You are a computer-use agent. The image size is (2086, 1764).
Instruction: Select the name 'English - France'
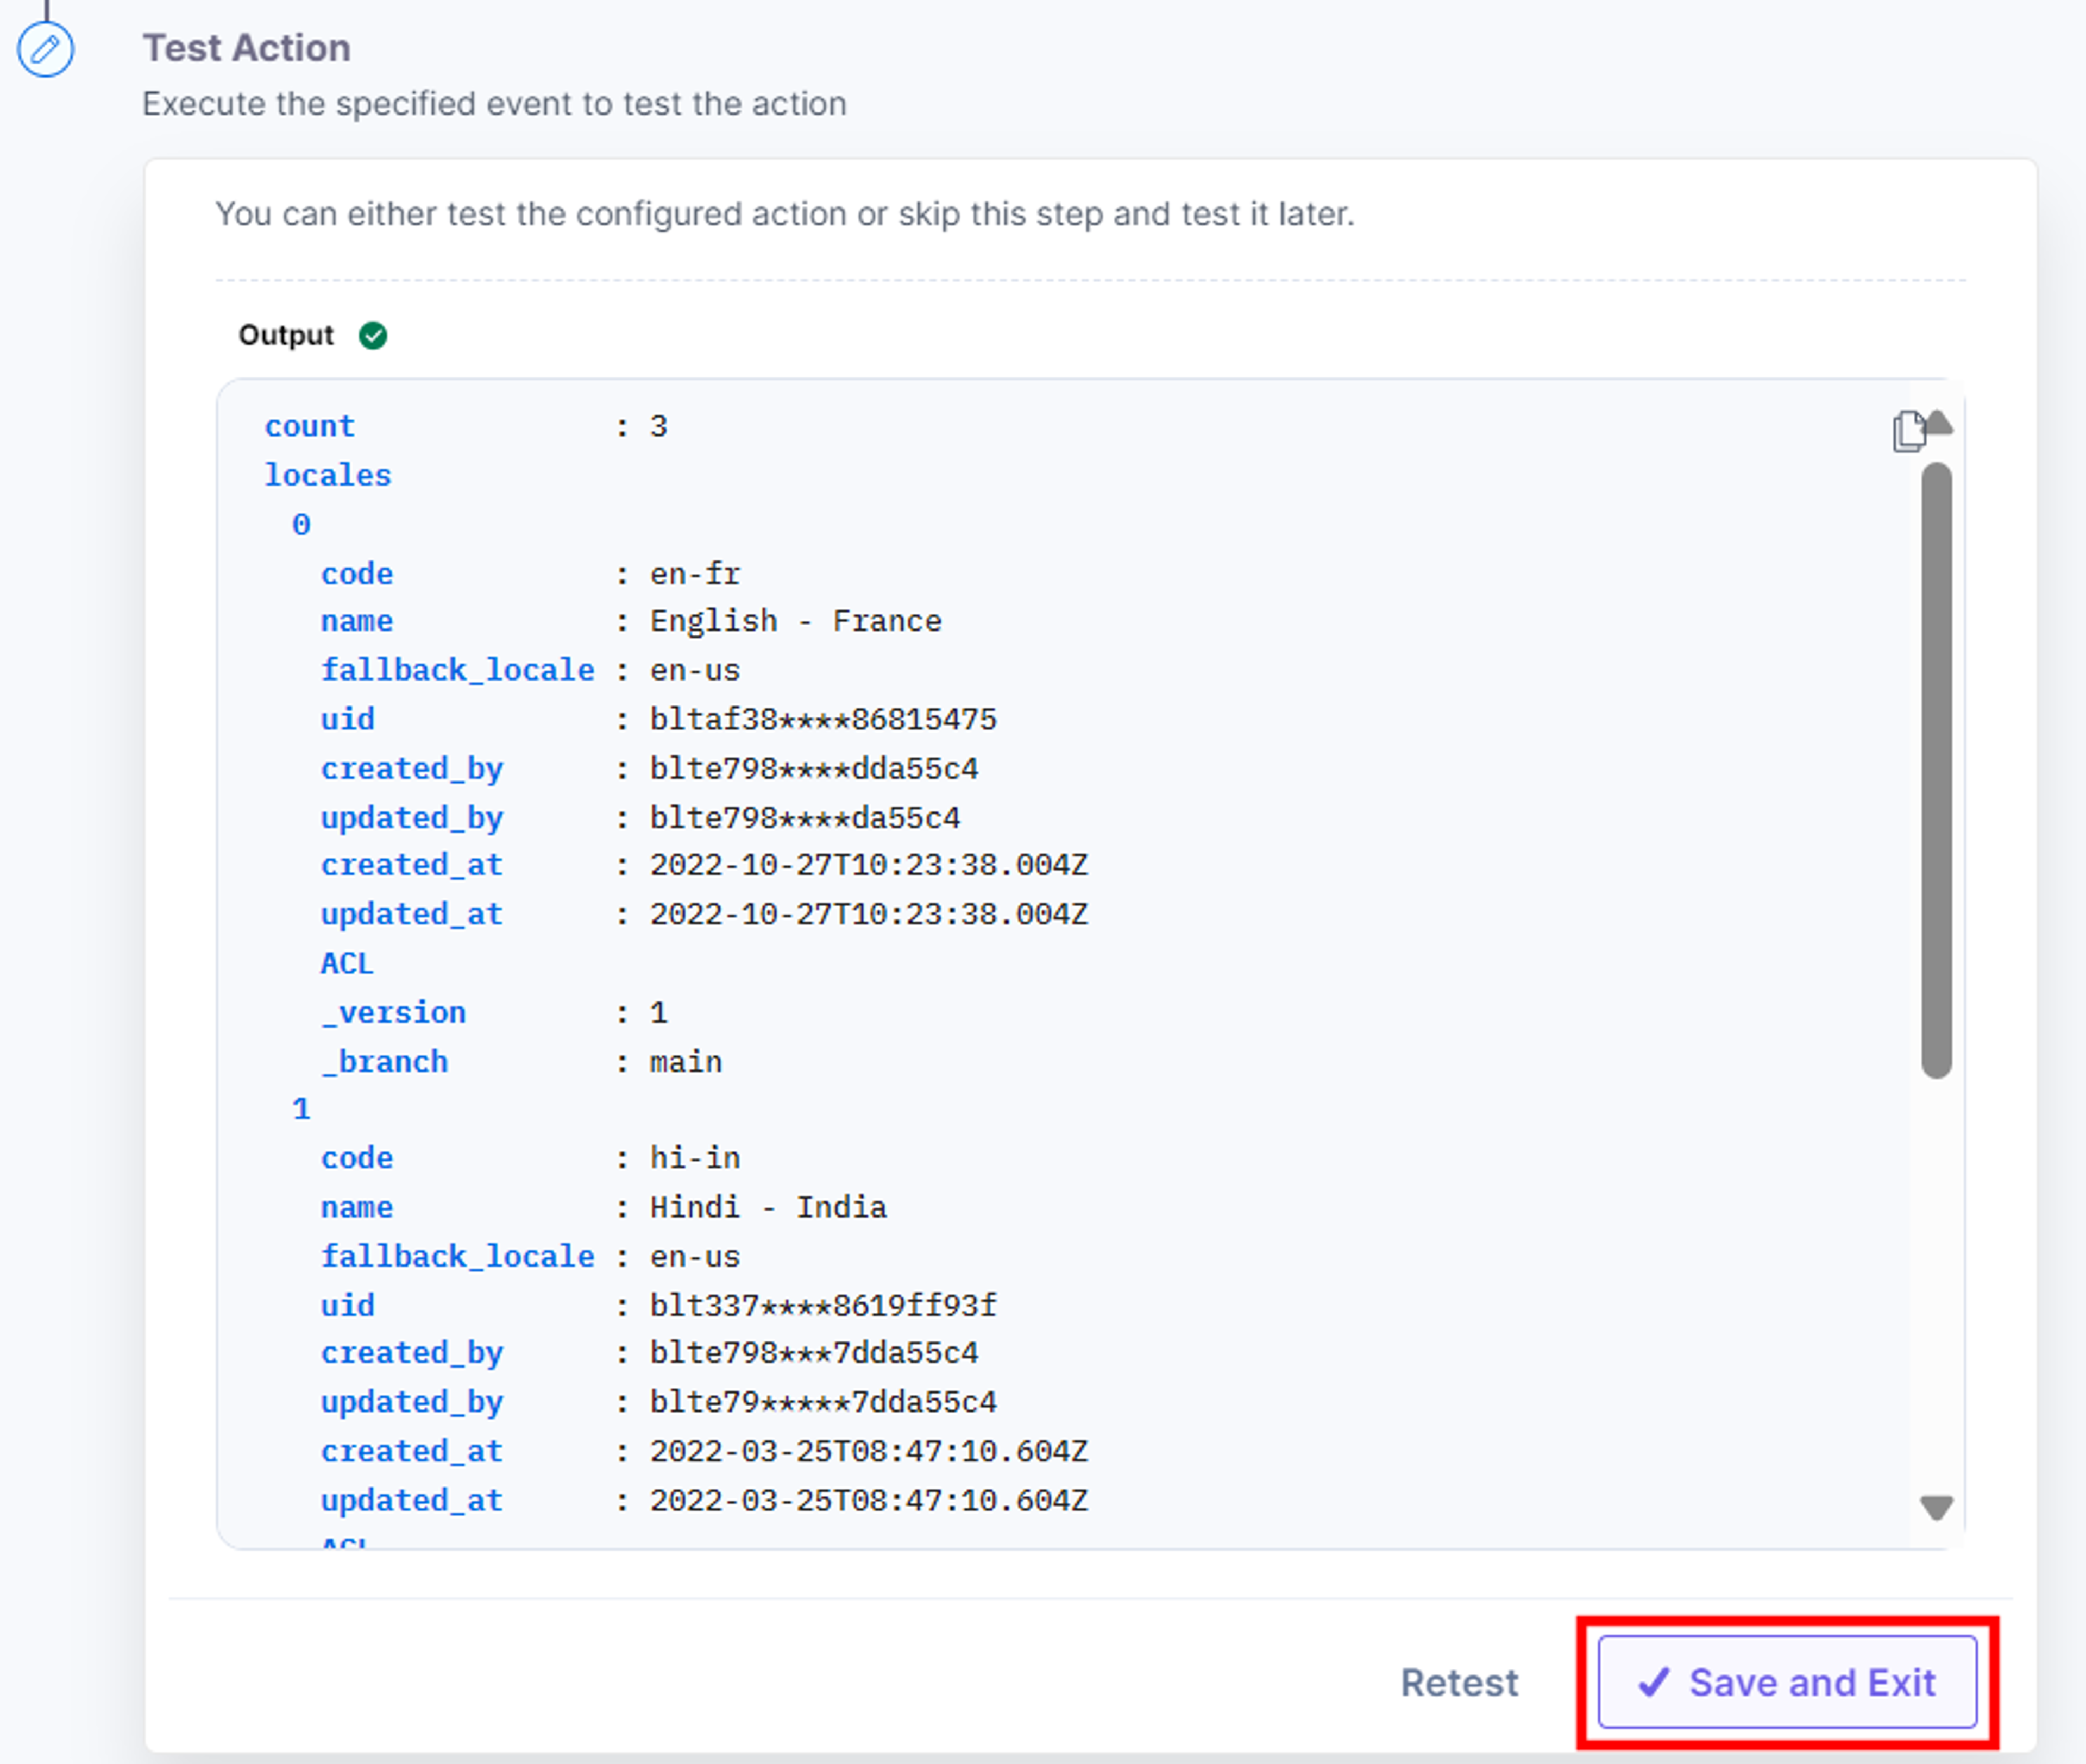[x=795, y=621]
